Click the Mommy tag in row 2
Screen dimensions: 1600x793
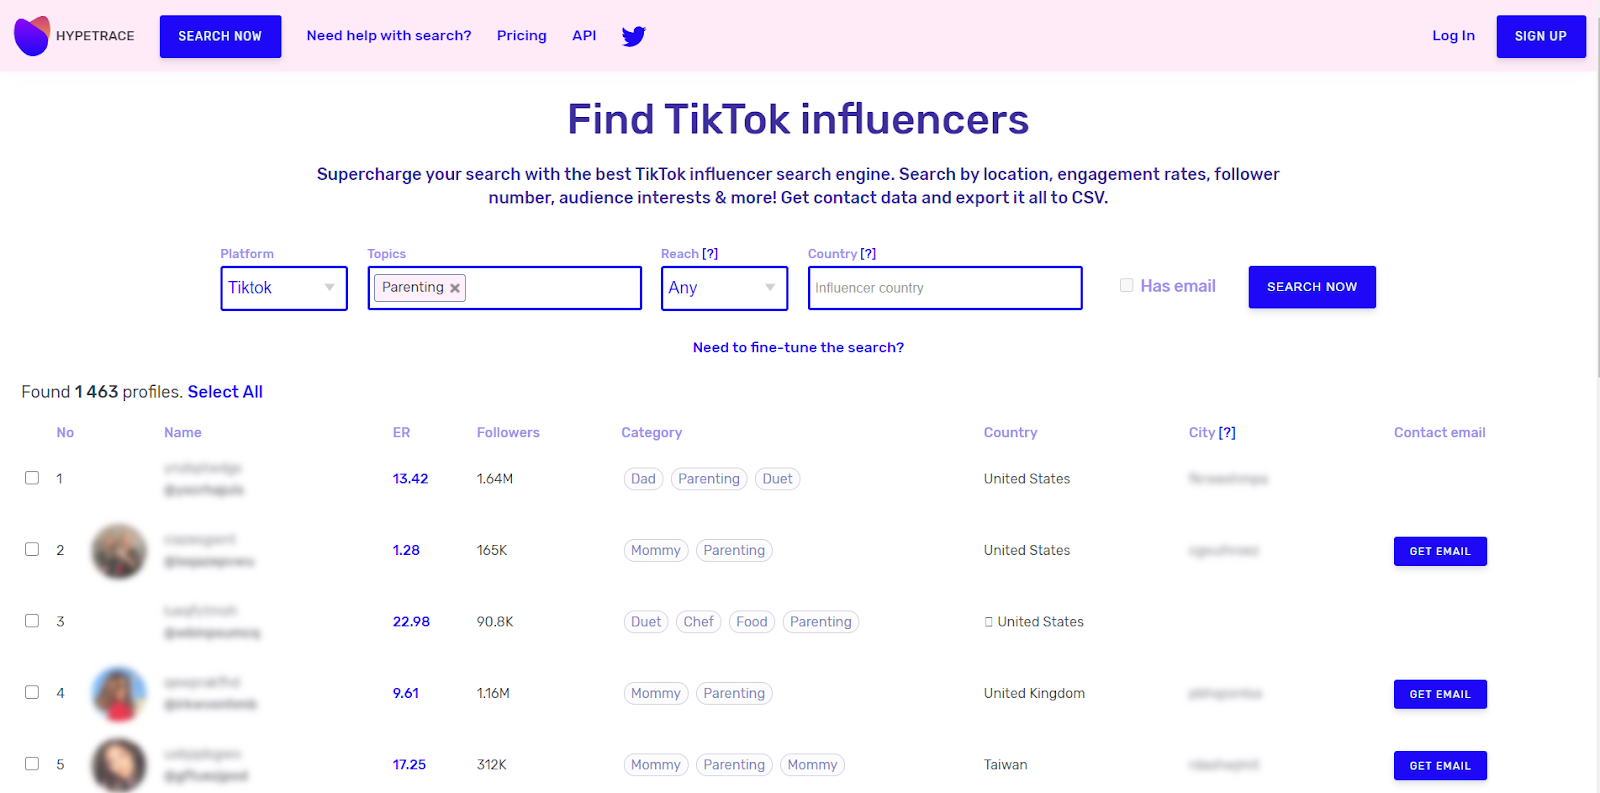(656, 550)
